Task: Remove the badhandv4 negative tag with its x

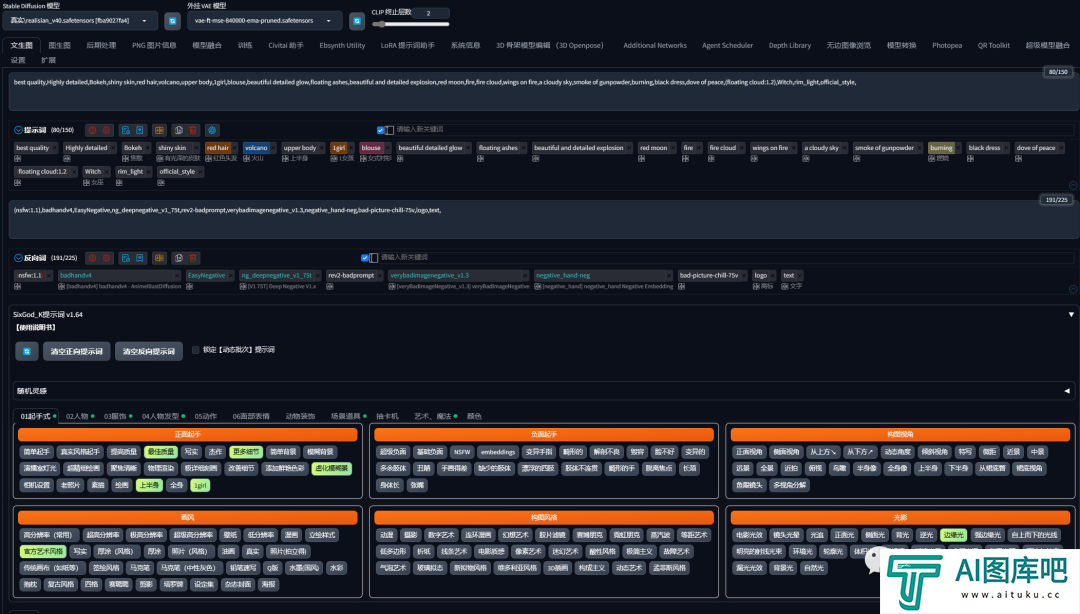Action: [x=177, y=276]
